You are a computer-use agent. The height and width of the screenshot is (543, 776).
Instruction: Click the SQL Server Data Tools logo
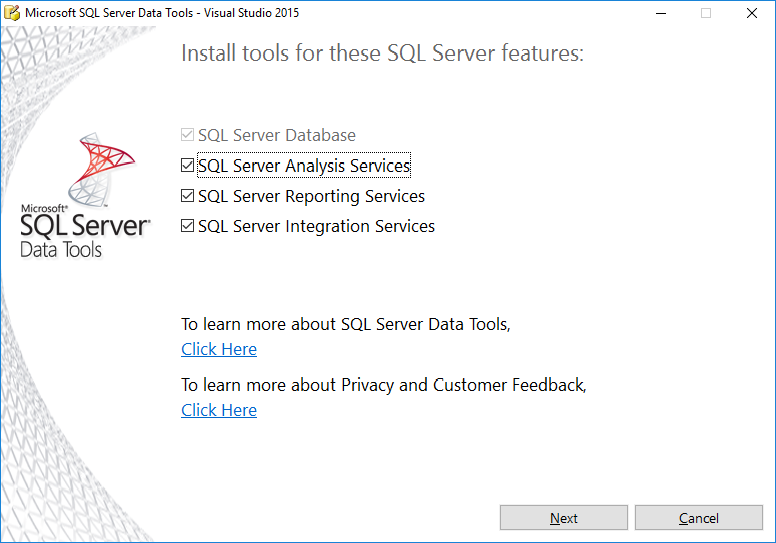(85, 195)
